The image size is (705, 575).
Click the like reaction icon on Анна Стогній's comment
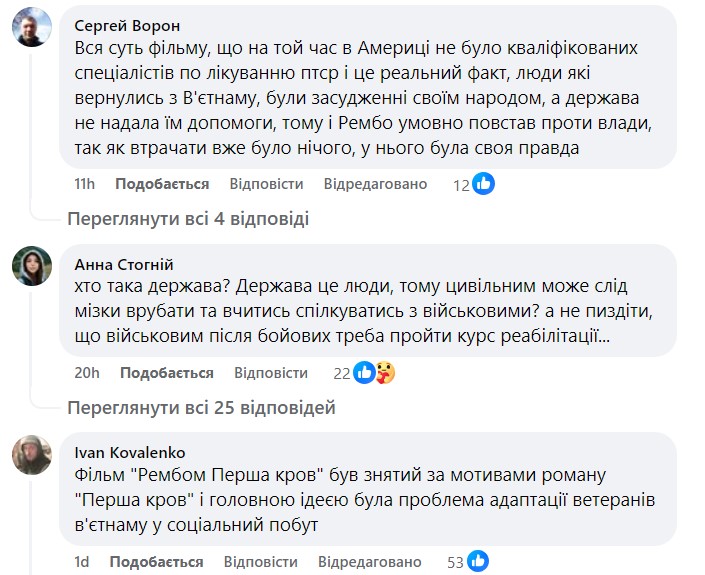pyautogui.click(x=364, y=373)
